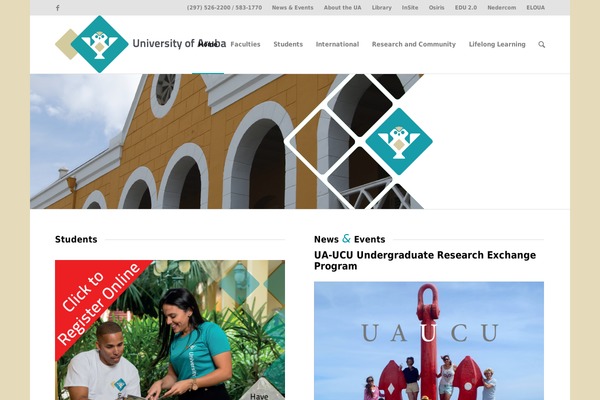Open Research and Community menu
Screen dimensions: 600x400
tap(414, 44)
